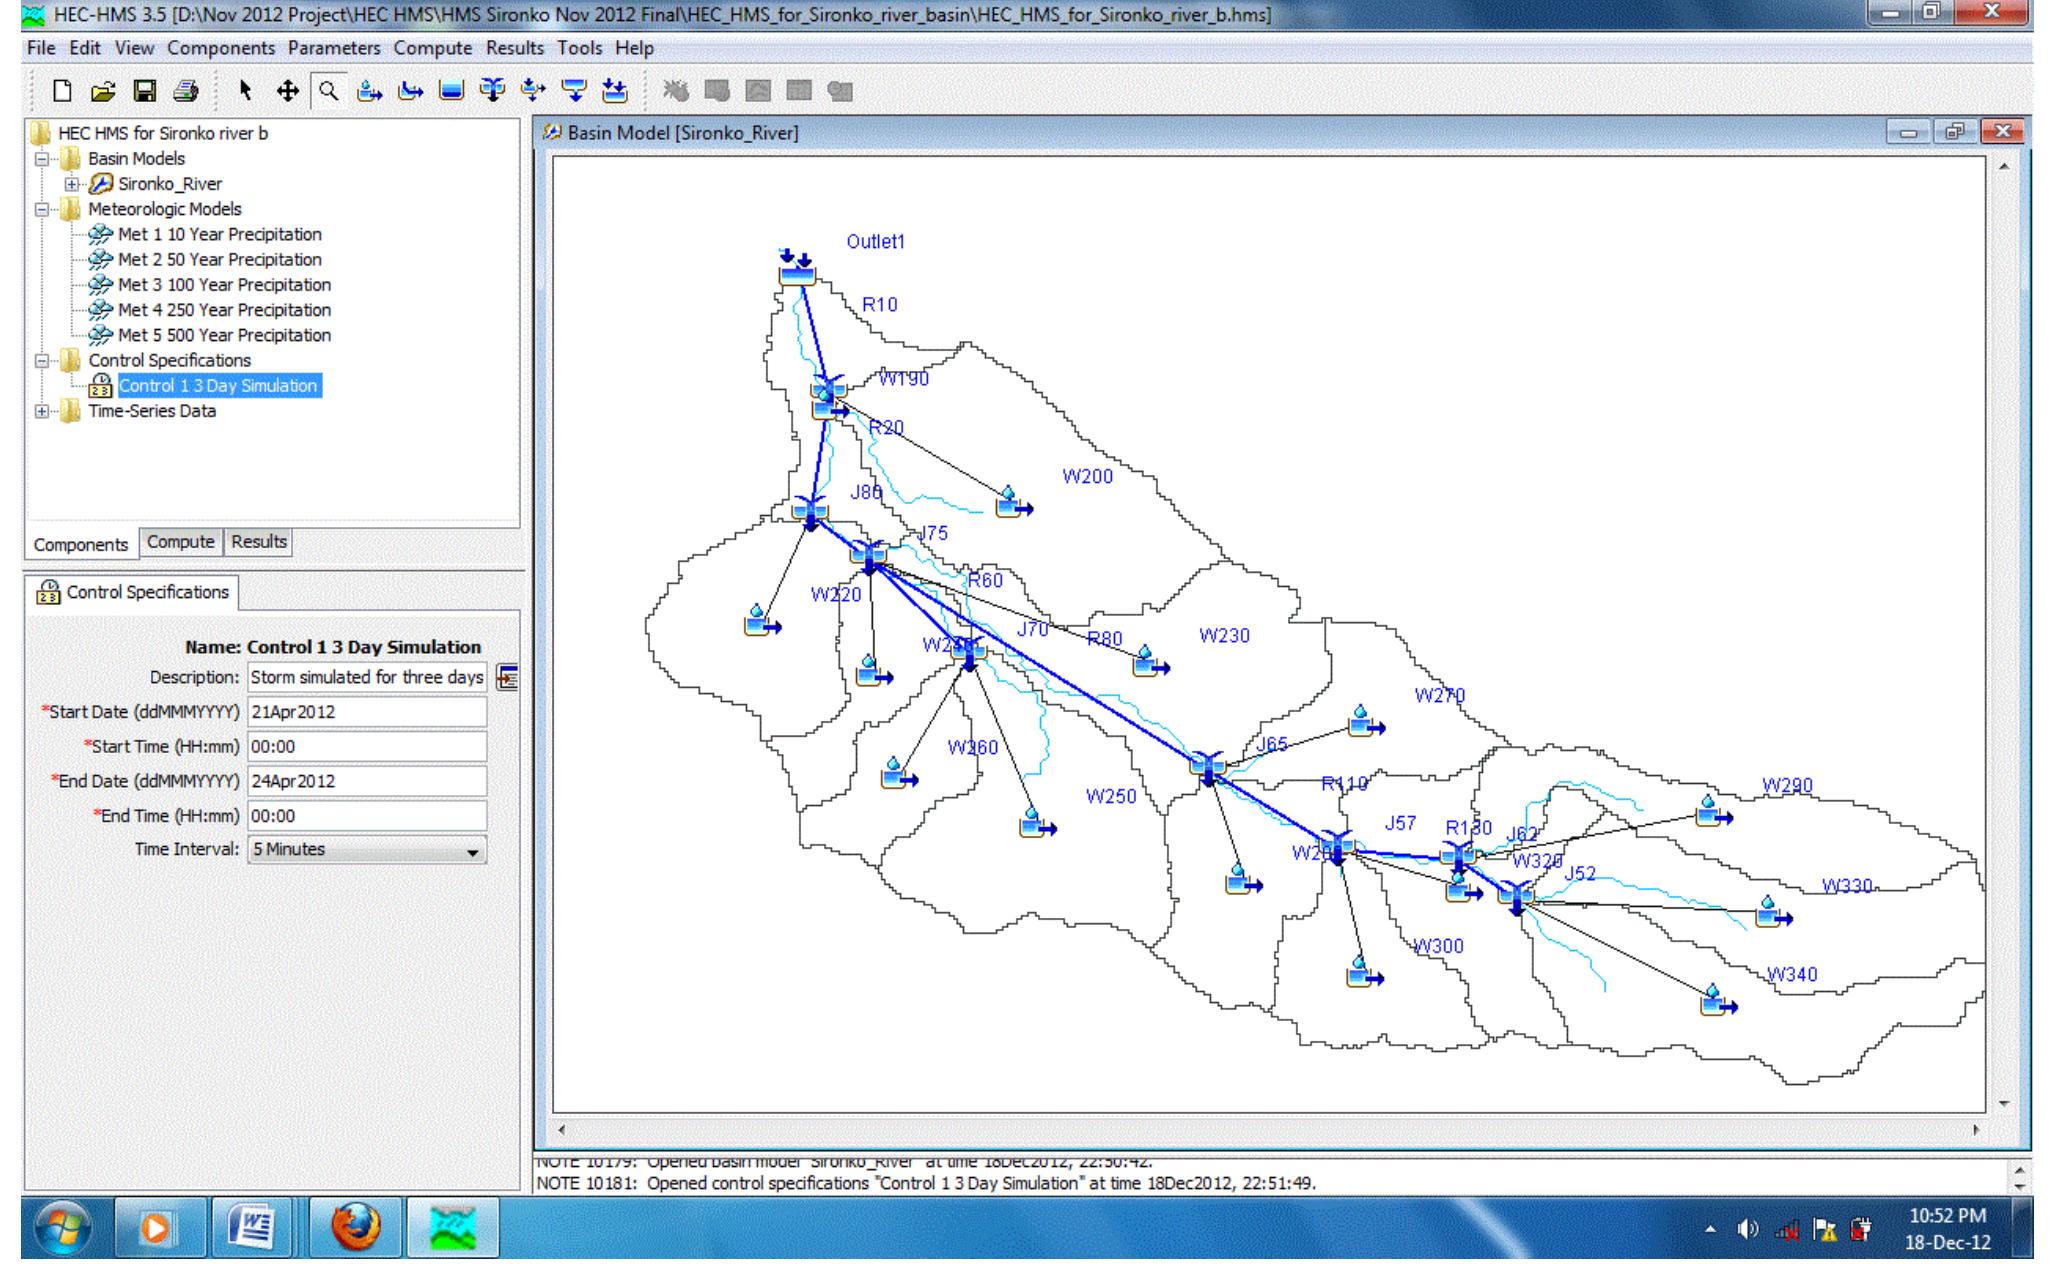Open the Description editor button beside the description field
The width and height of the screenshot is (2061, 1264).
point(507,678)
